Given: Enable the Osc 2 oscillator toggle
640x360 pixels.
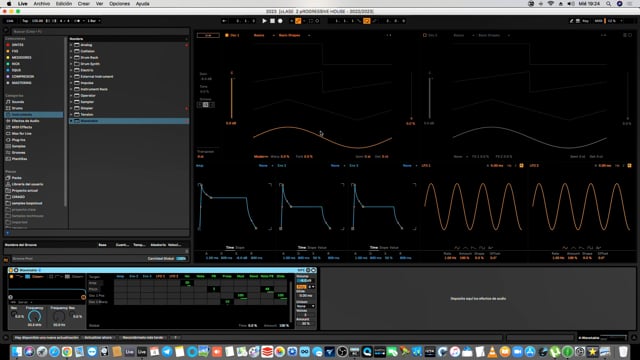Looking at the screenshot, I should (x=425, y=36).
